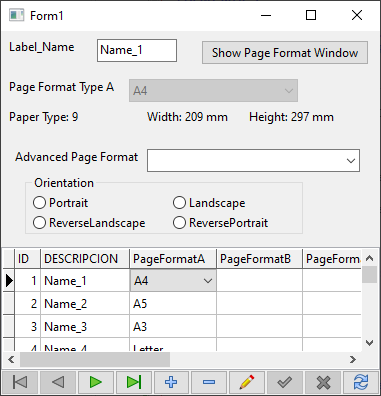Image resolution: width=381 pixels, height=396 pixels.
Task: Click the ID cell with value 2
Action: tap(27, 304)
